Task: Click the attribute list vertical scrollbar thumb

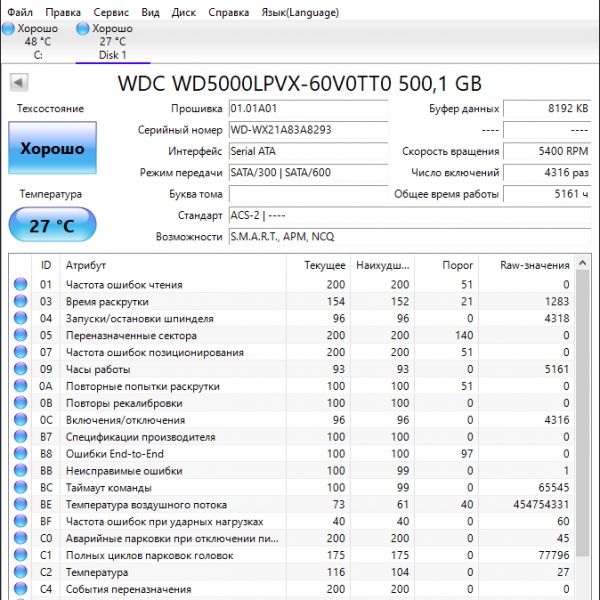Action: 583,413
